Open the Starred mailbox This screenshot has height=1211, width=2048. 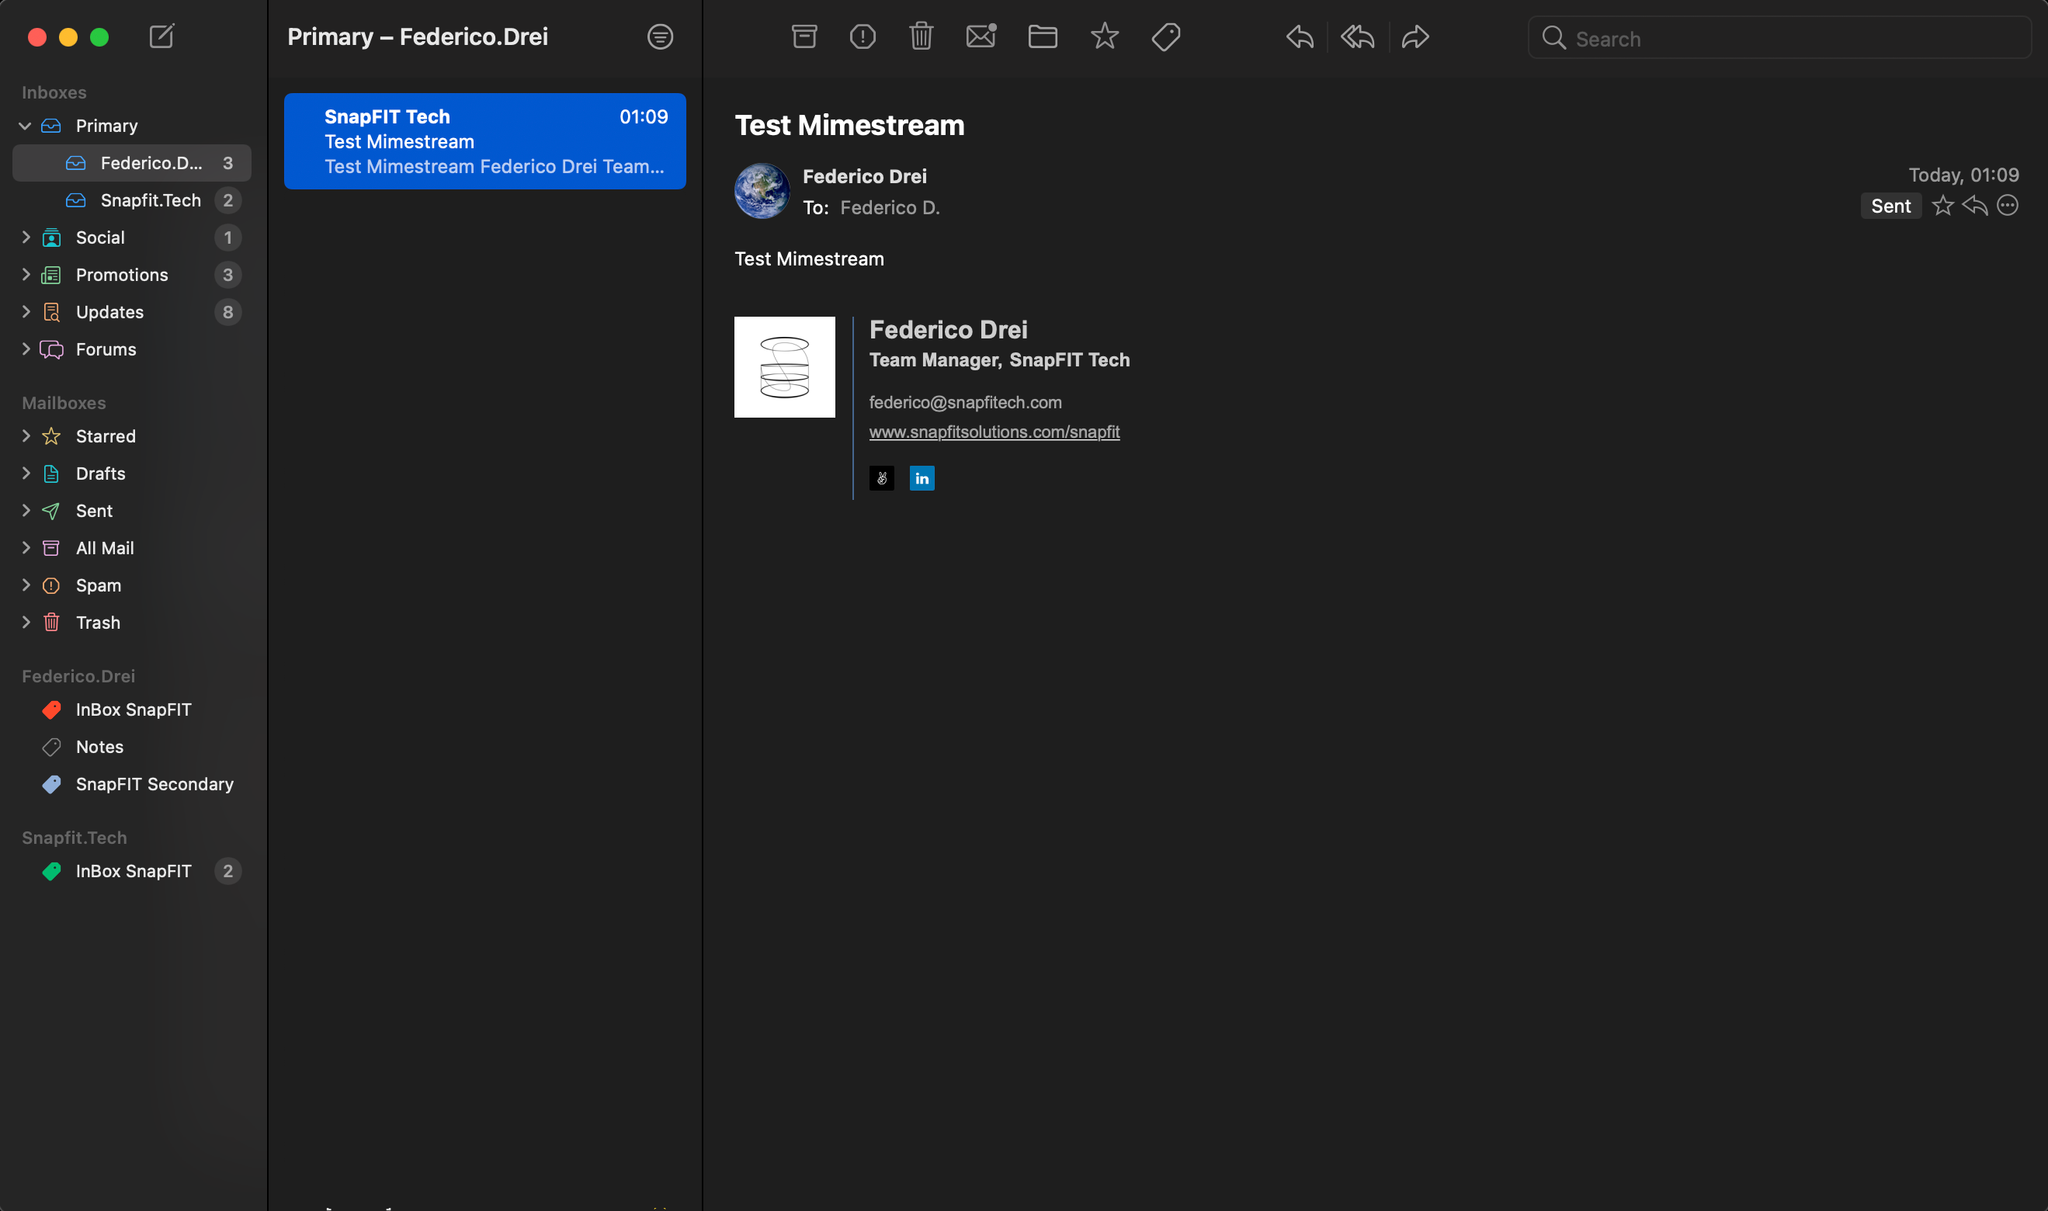pos(132,436)
